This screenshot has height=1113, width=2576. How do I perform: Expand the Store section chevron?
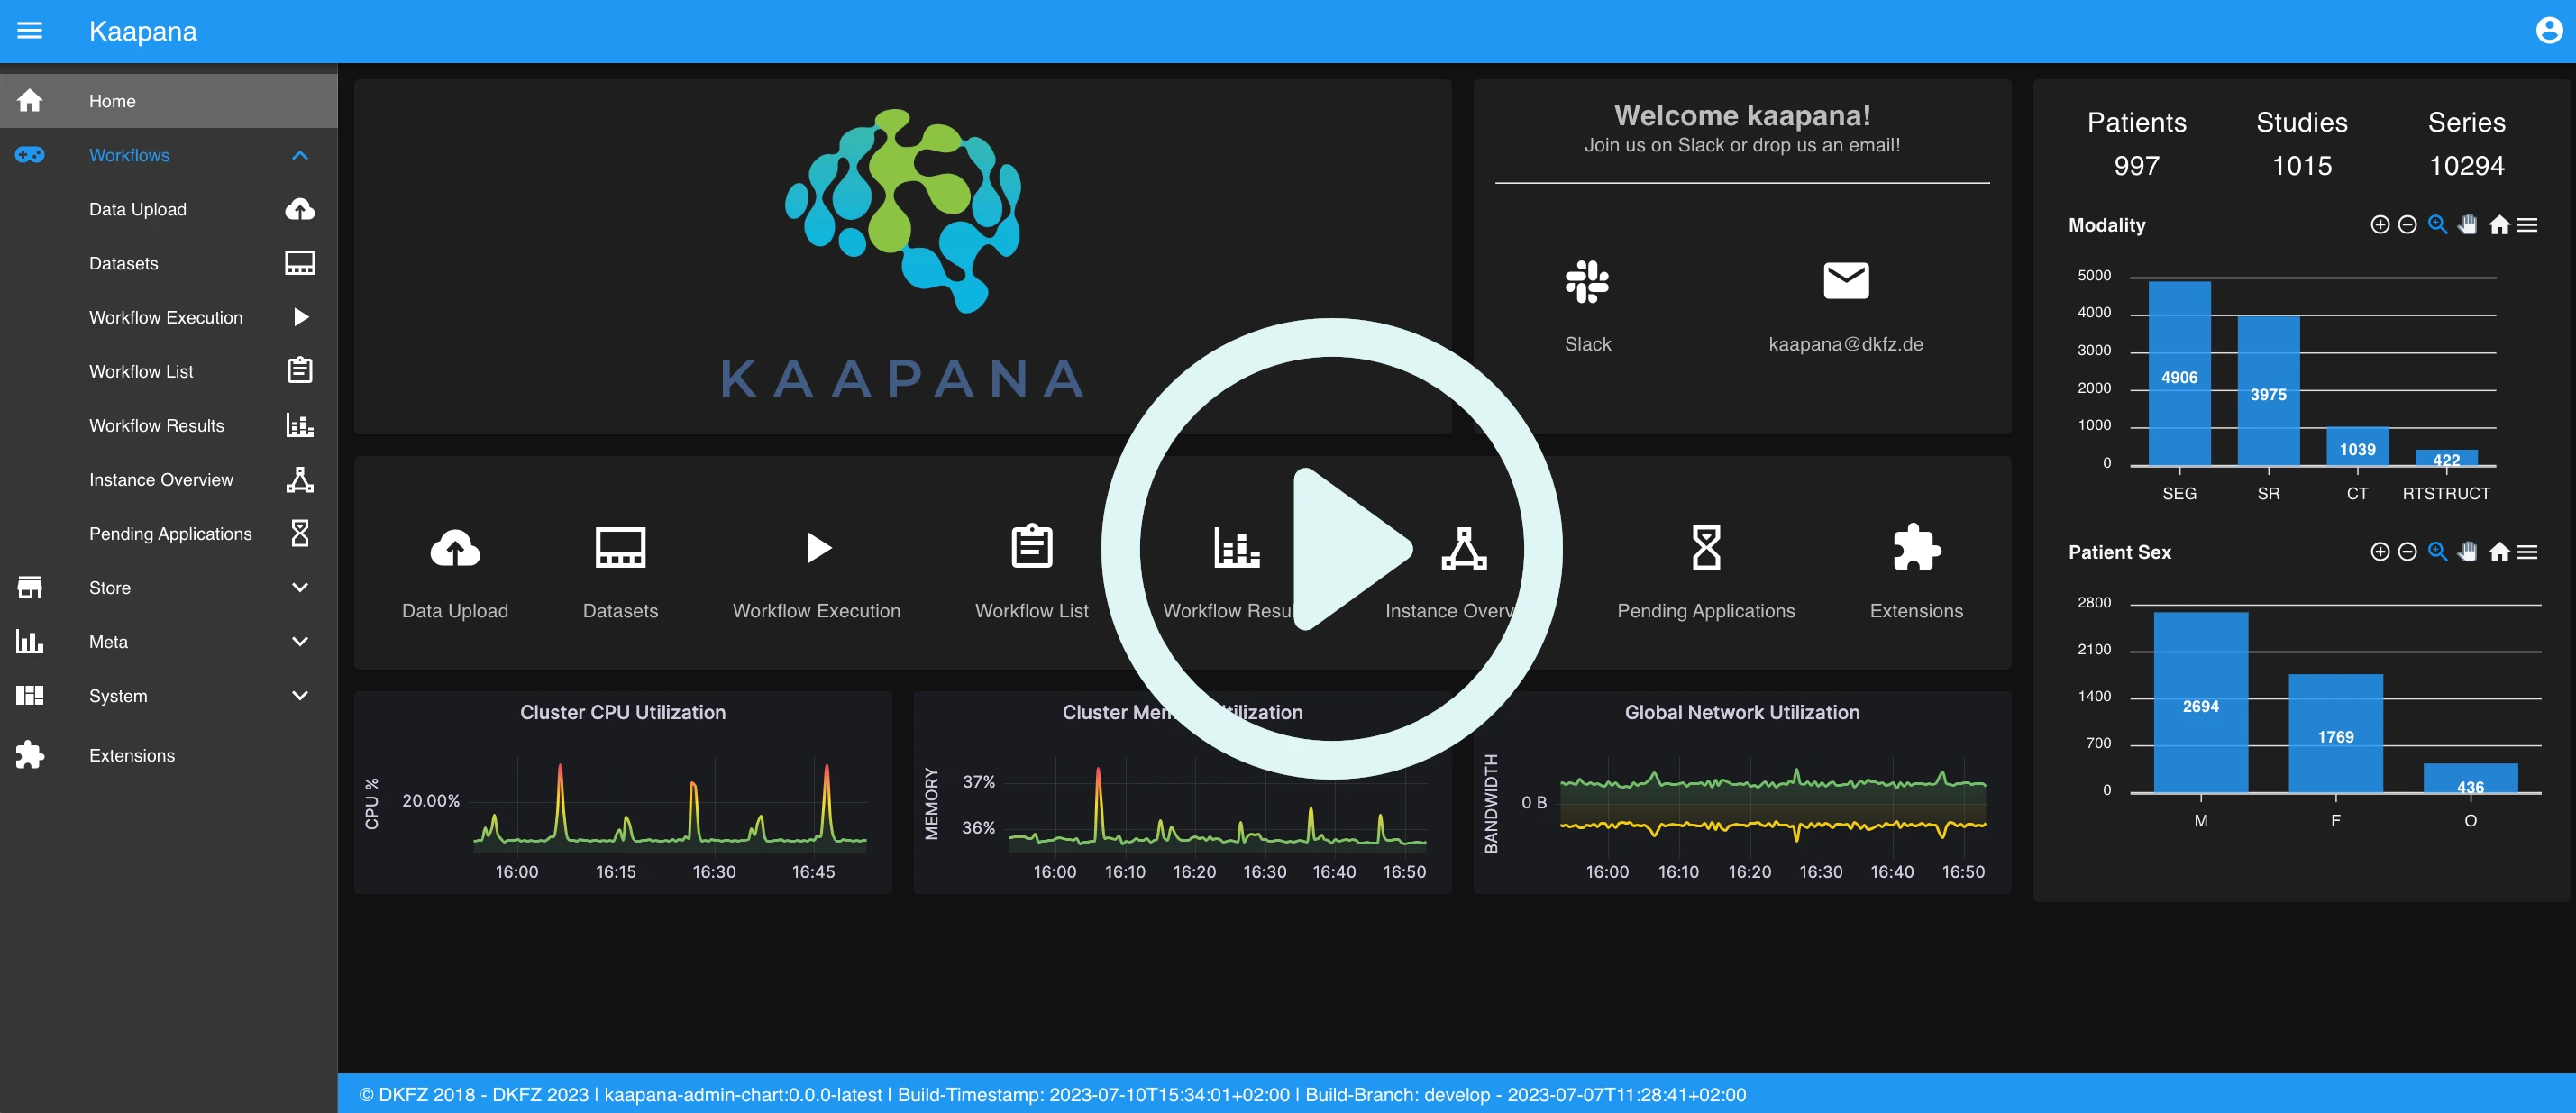coord(300,587)
